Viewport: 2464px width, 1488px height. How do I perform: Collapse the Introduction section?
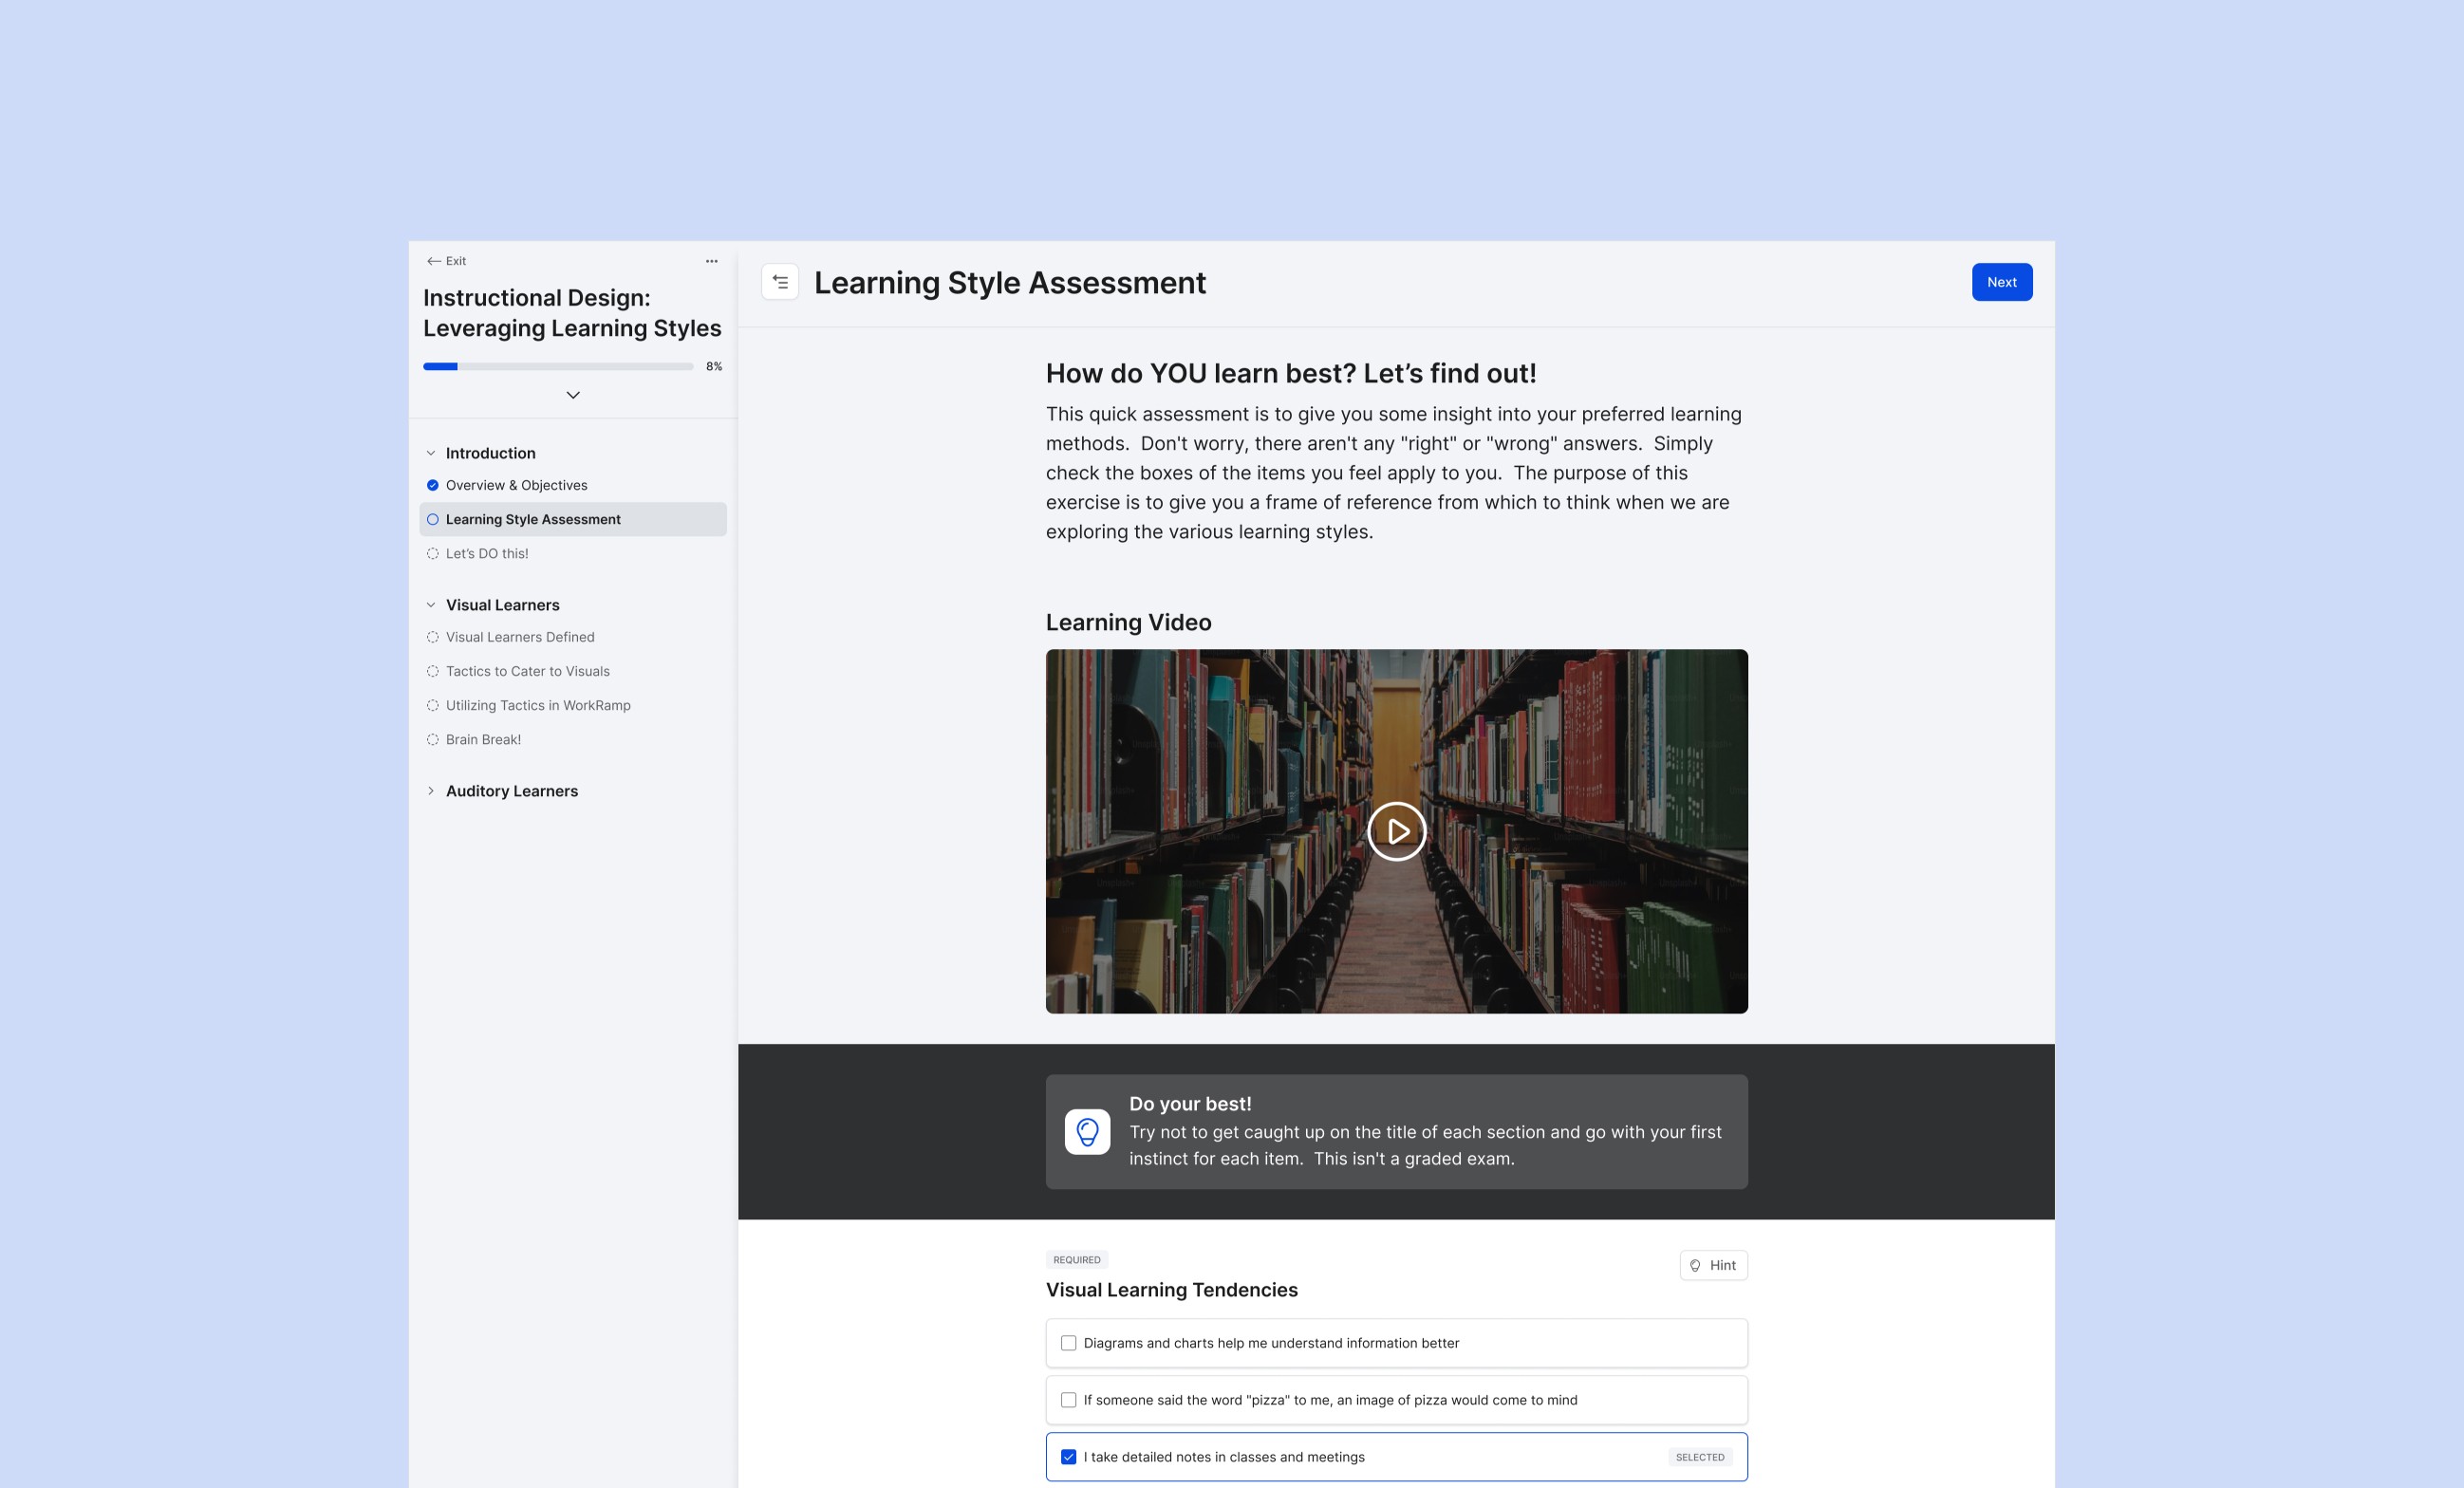pyautogui.click(x=431, y=453)
